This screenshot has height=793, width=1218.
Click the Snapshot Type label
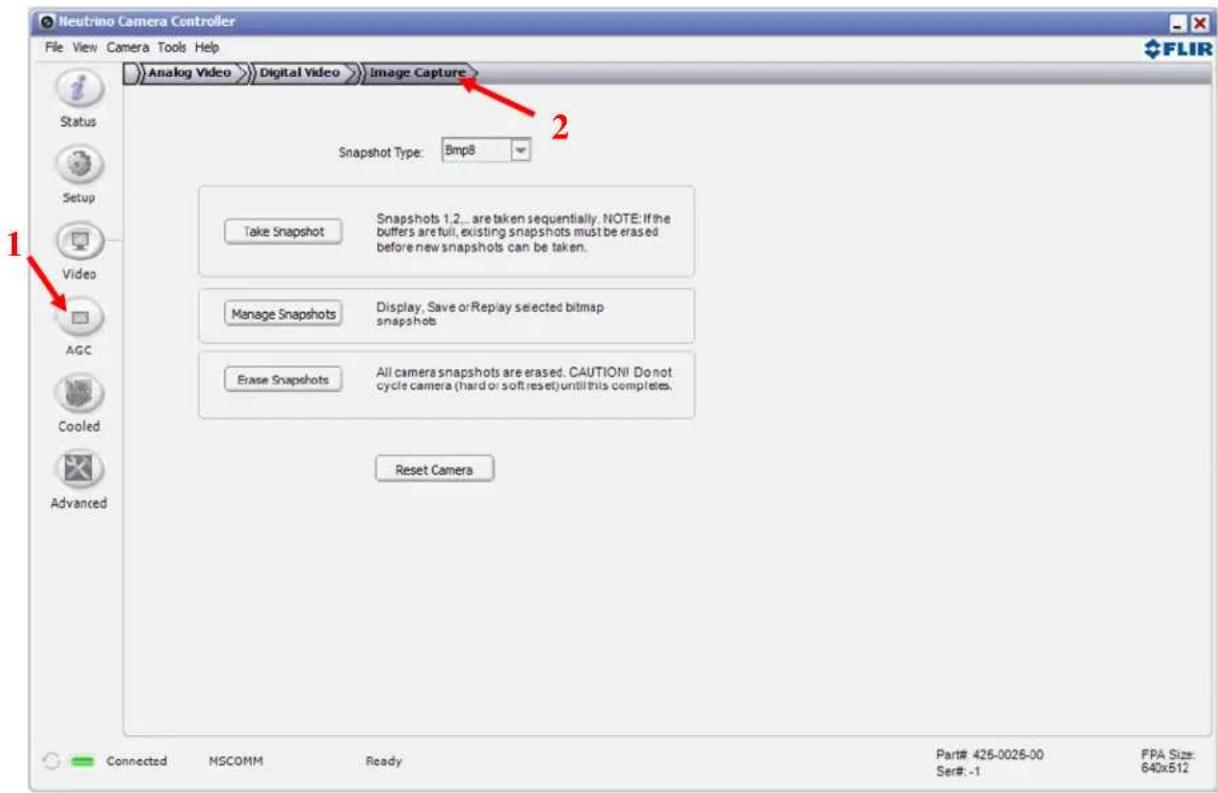pos(383,153)
